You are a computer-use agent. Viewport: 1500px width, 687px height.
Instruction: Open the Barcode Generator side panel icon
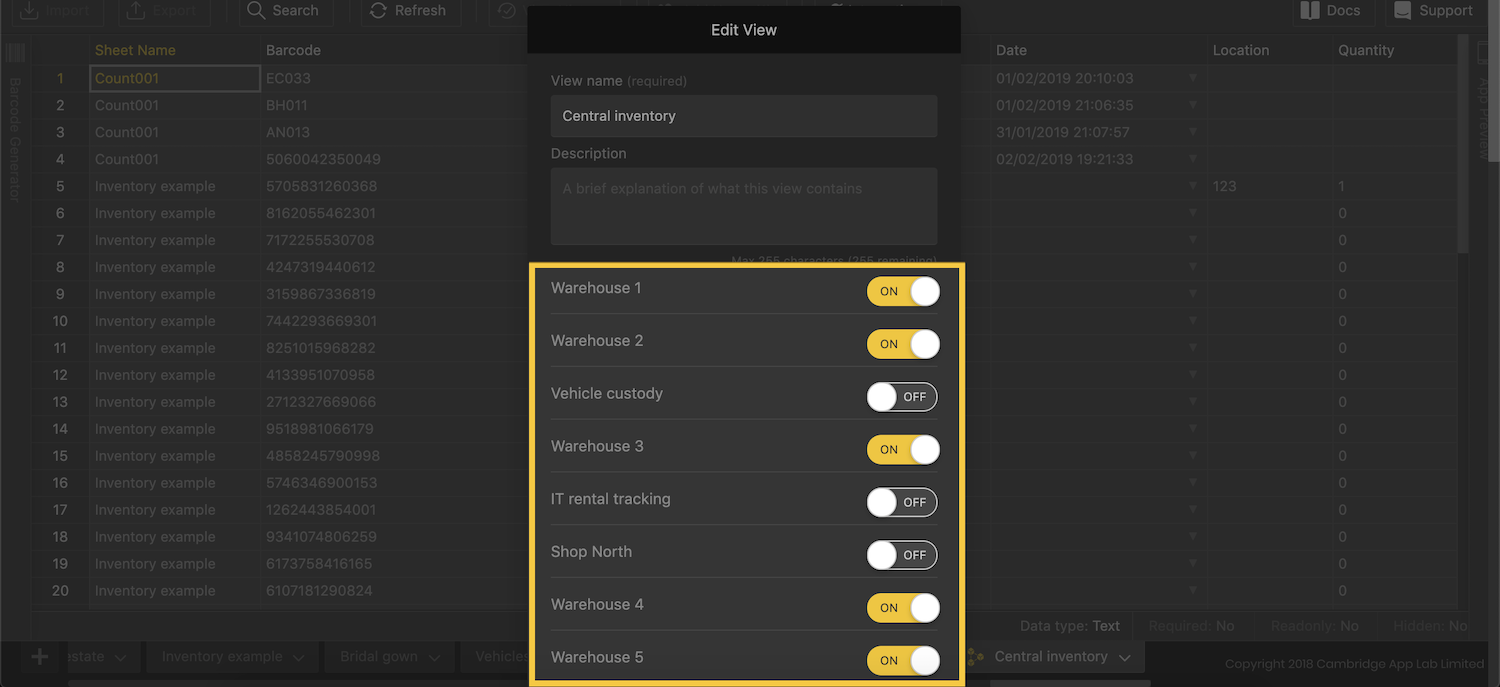16,53
